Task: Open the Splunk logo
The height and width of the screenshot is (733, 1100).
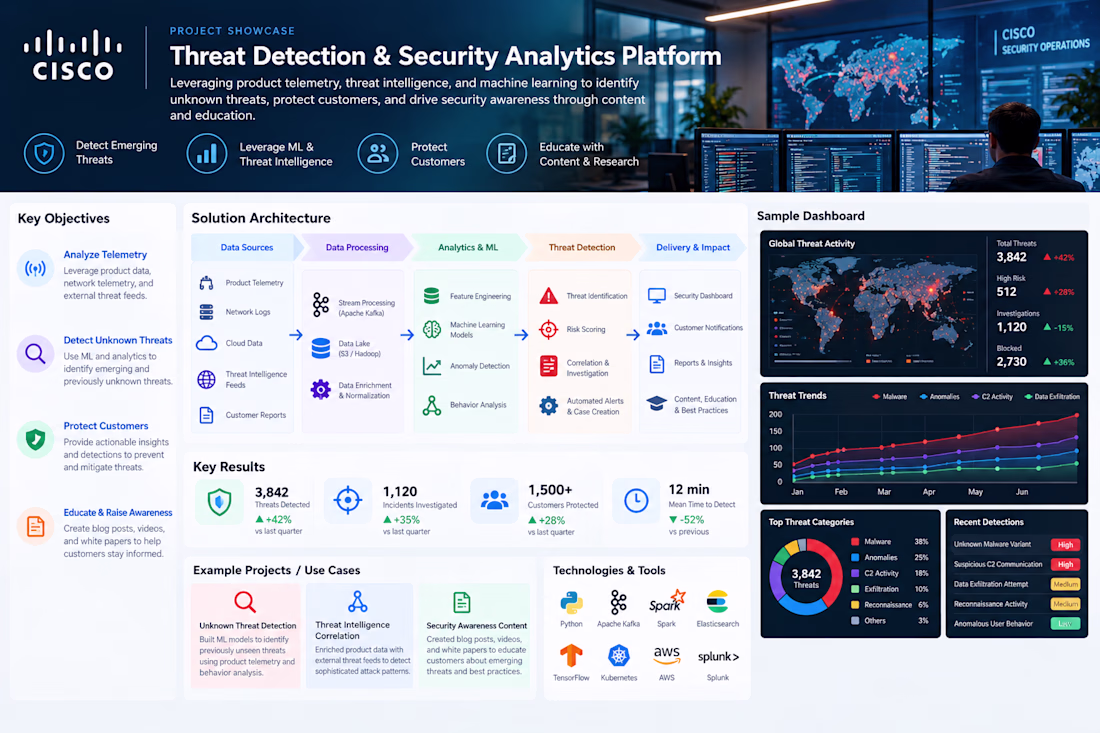Action: [x=718, y=657]
